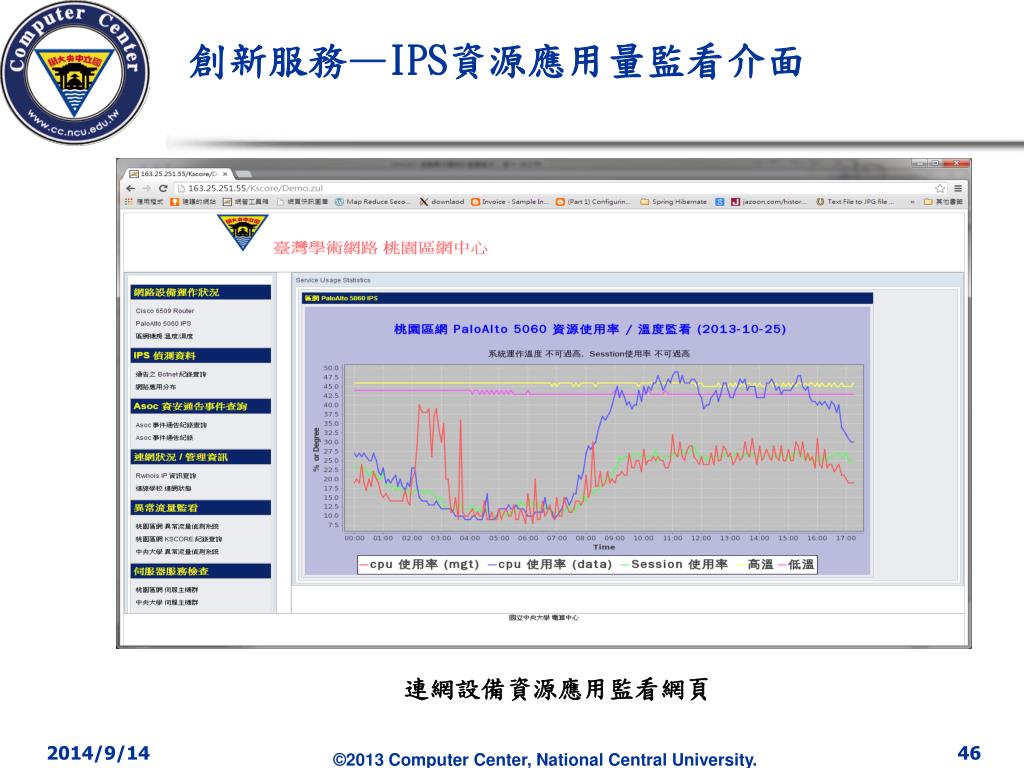Open the downlaod bookmark with the X icon
Viewport: 1024px width, 768px height.
click(442, 202)
